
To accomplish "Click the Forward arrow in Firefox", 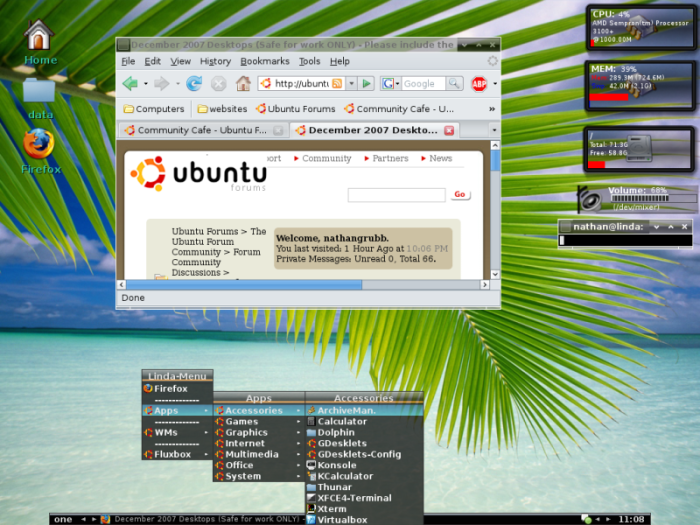I will [x=162, y=83].
